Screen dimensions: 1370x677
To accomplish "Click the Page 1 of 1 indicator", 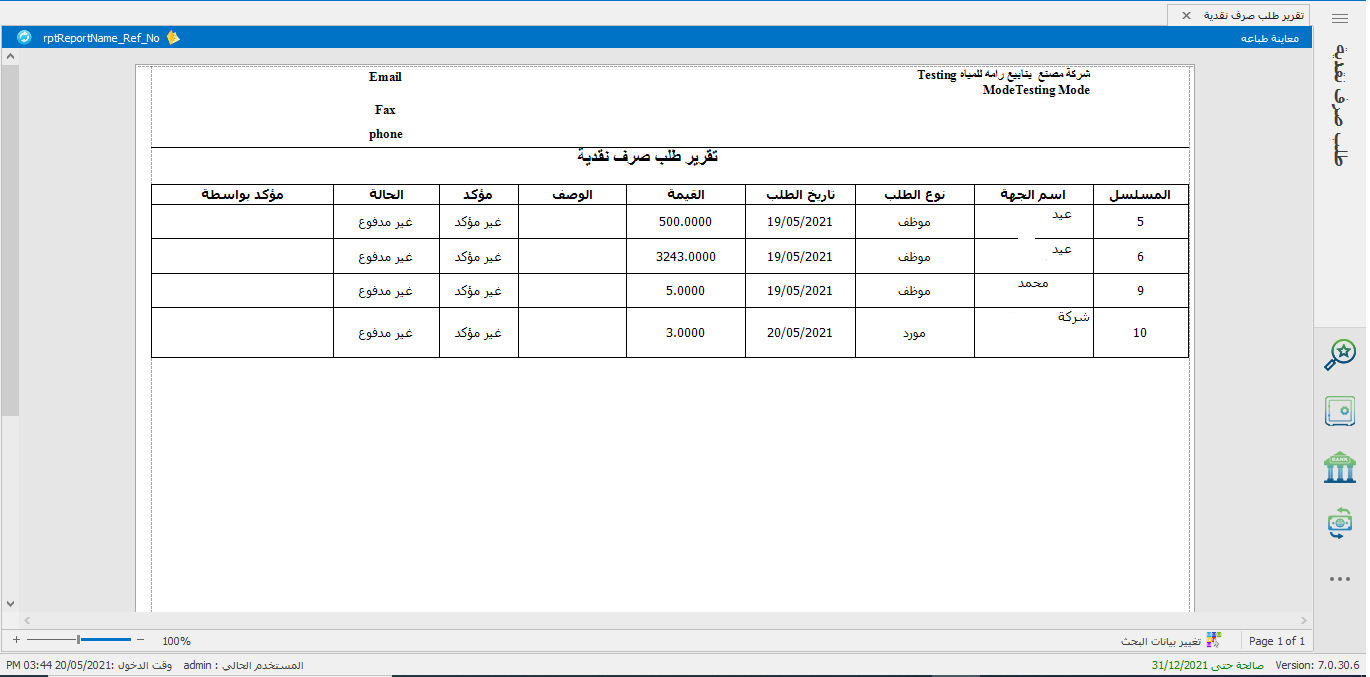I will tap(1277, 641).
